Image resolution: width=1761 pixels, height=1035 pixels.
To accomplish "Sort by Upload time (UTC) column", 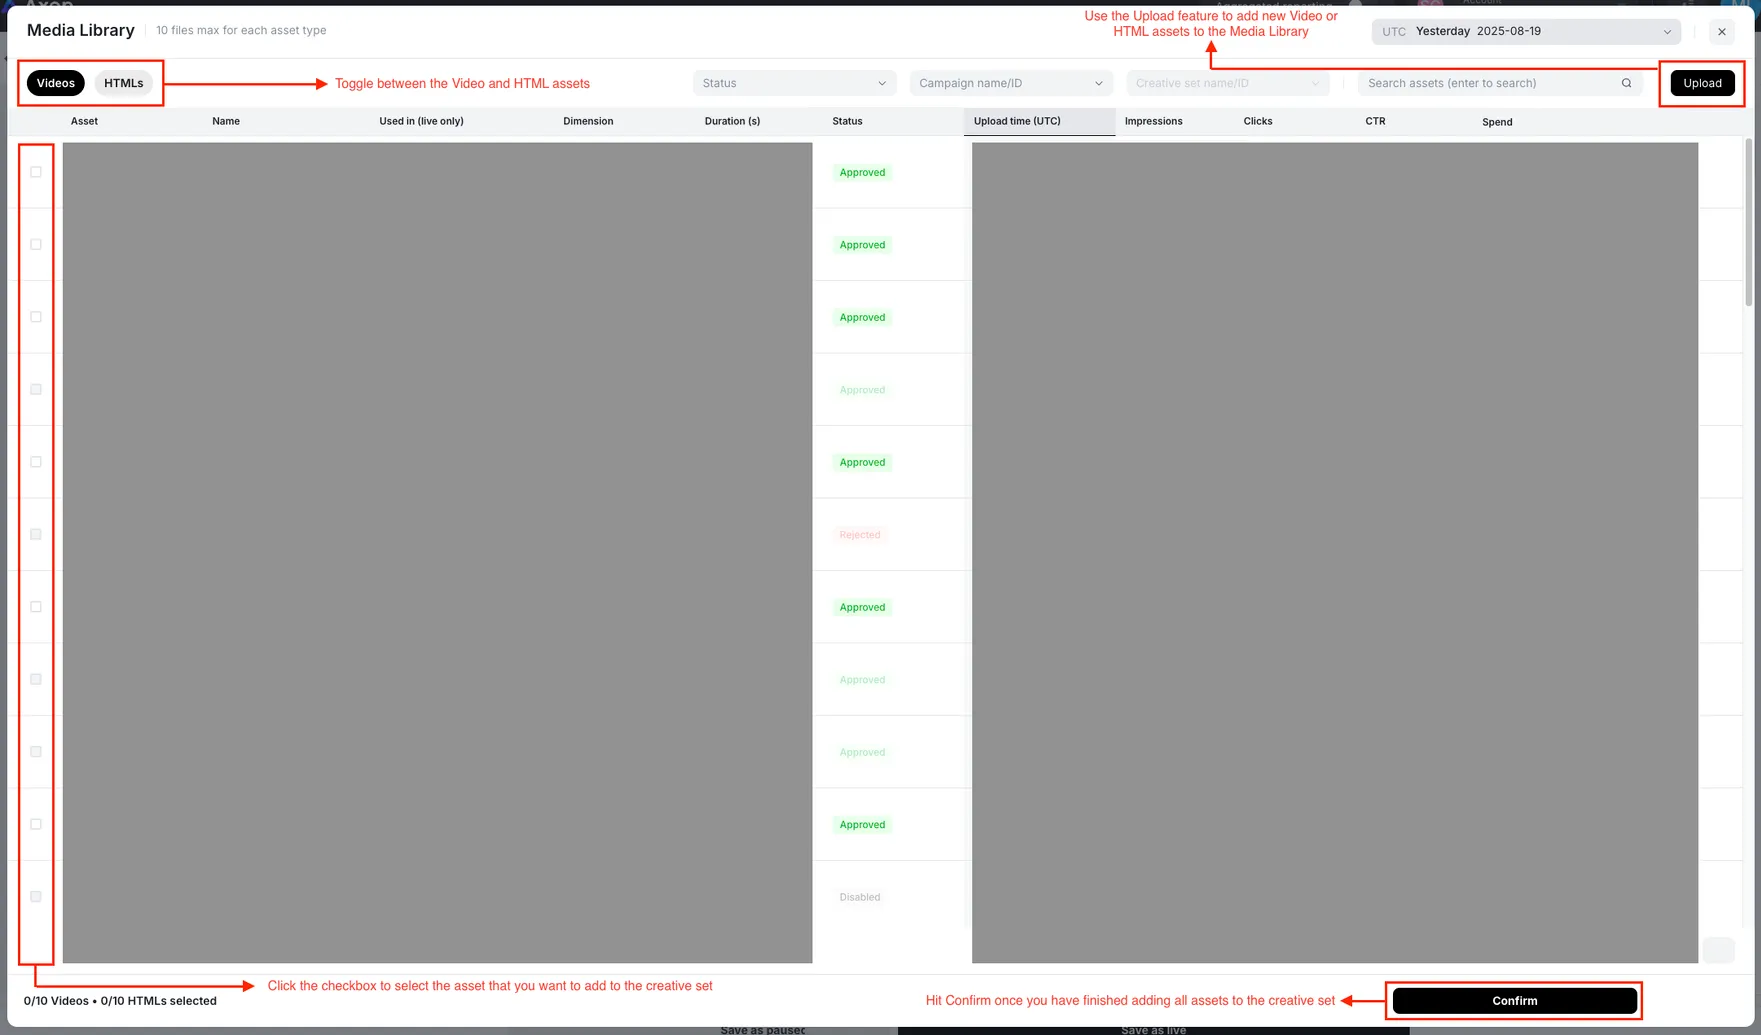I will pos(1017,121).
